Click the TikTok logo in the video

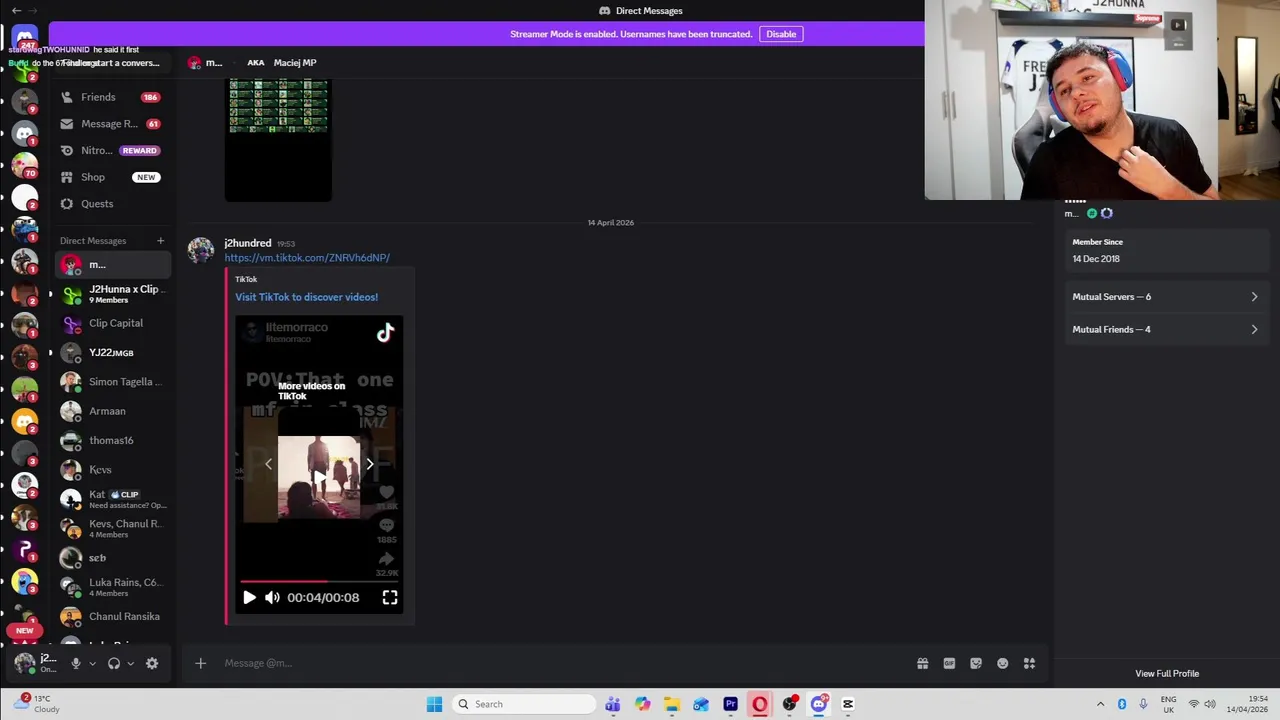(x=385, y=334)
